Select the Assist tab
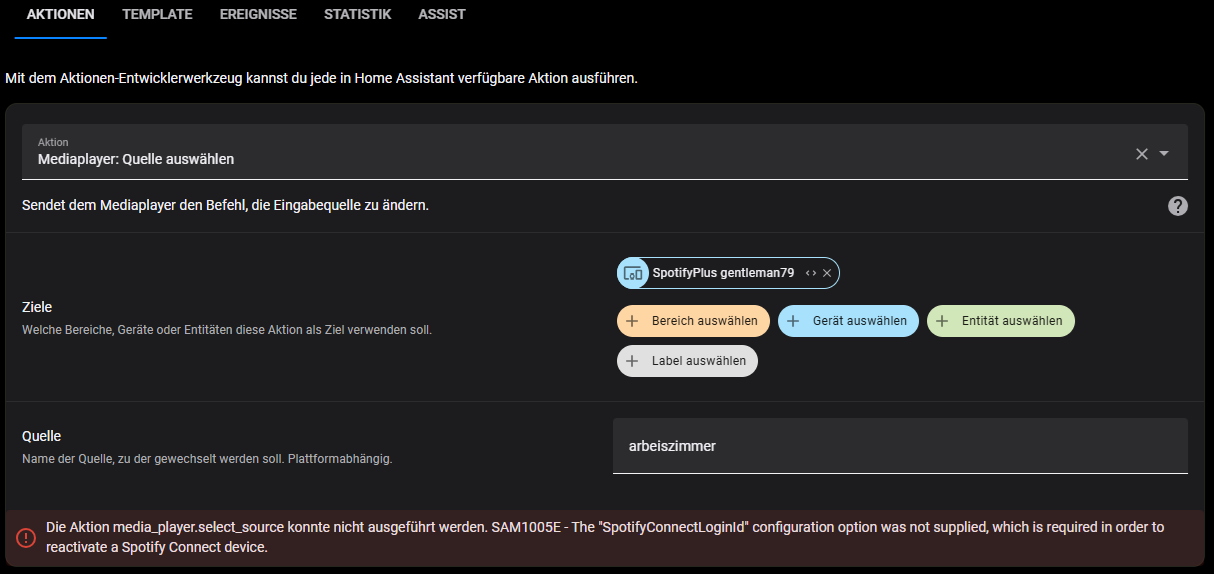The image size is (1214, 574). (x=441, y=15)
